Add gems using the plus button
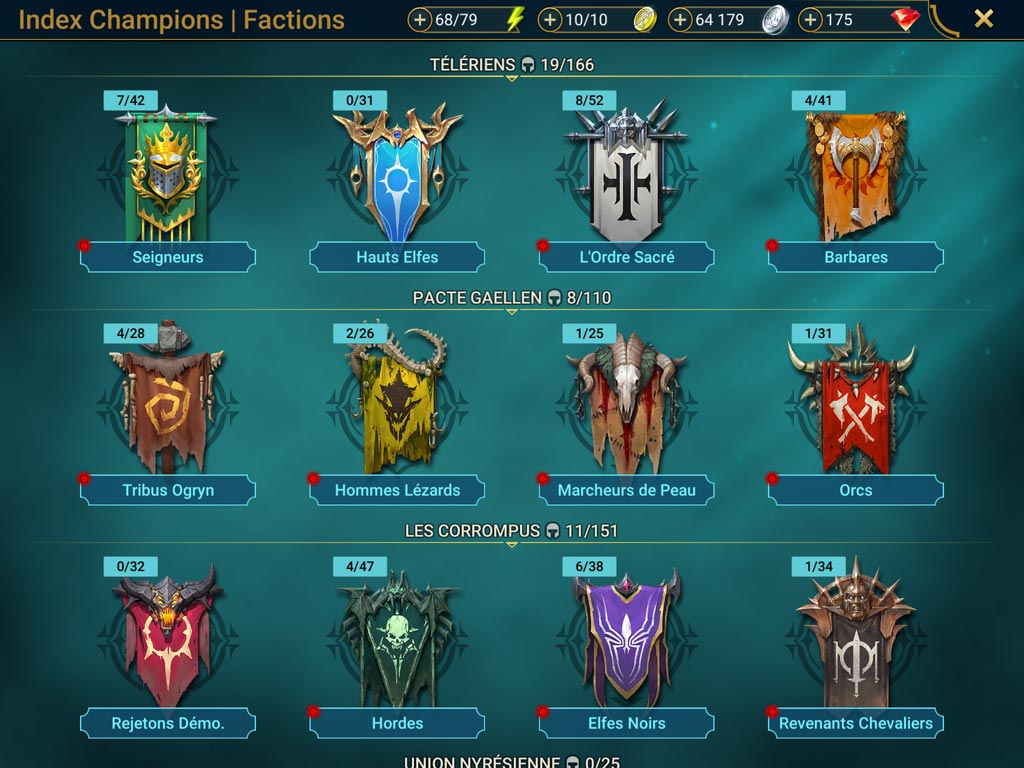 (810, 20)
